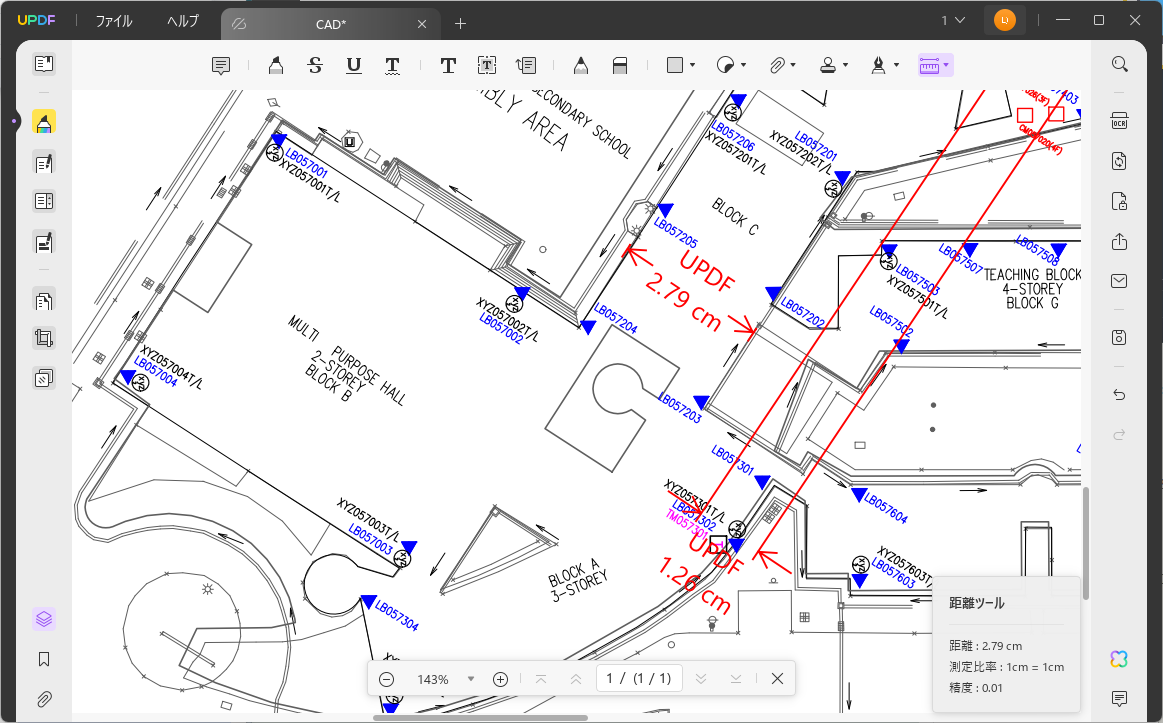Select the eraser tool
The width and height of the screenshot is (1163, 723).
[620, 64]
